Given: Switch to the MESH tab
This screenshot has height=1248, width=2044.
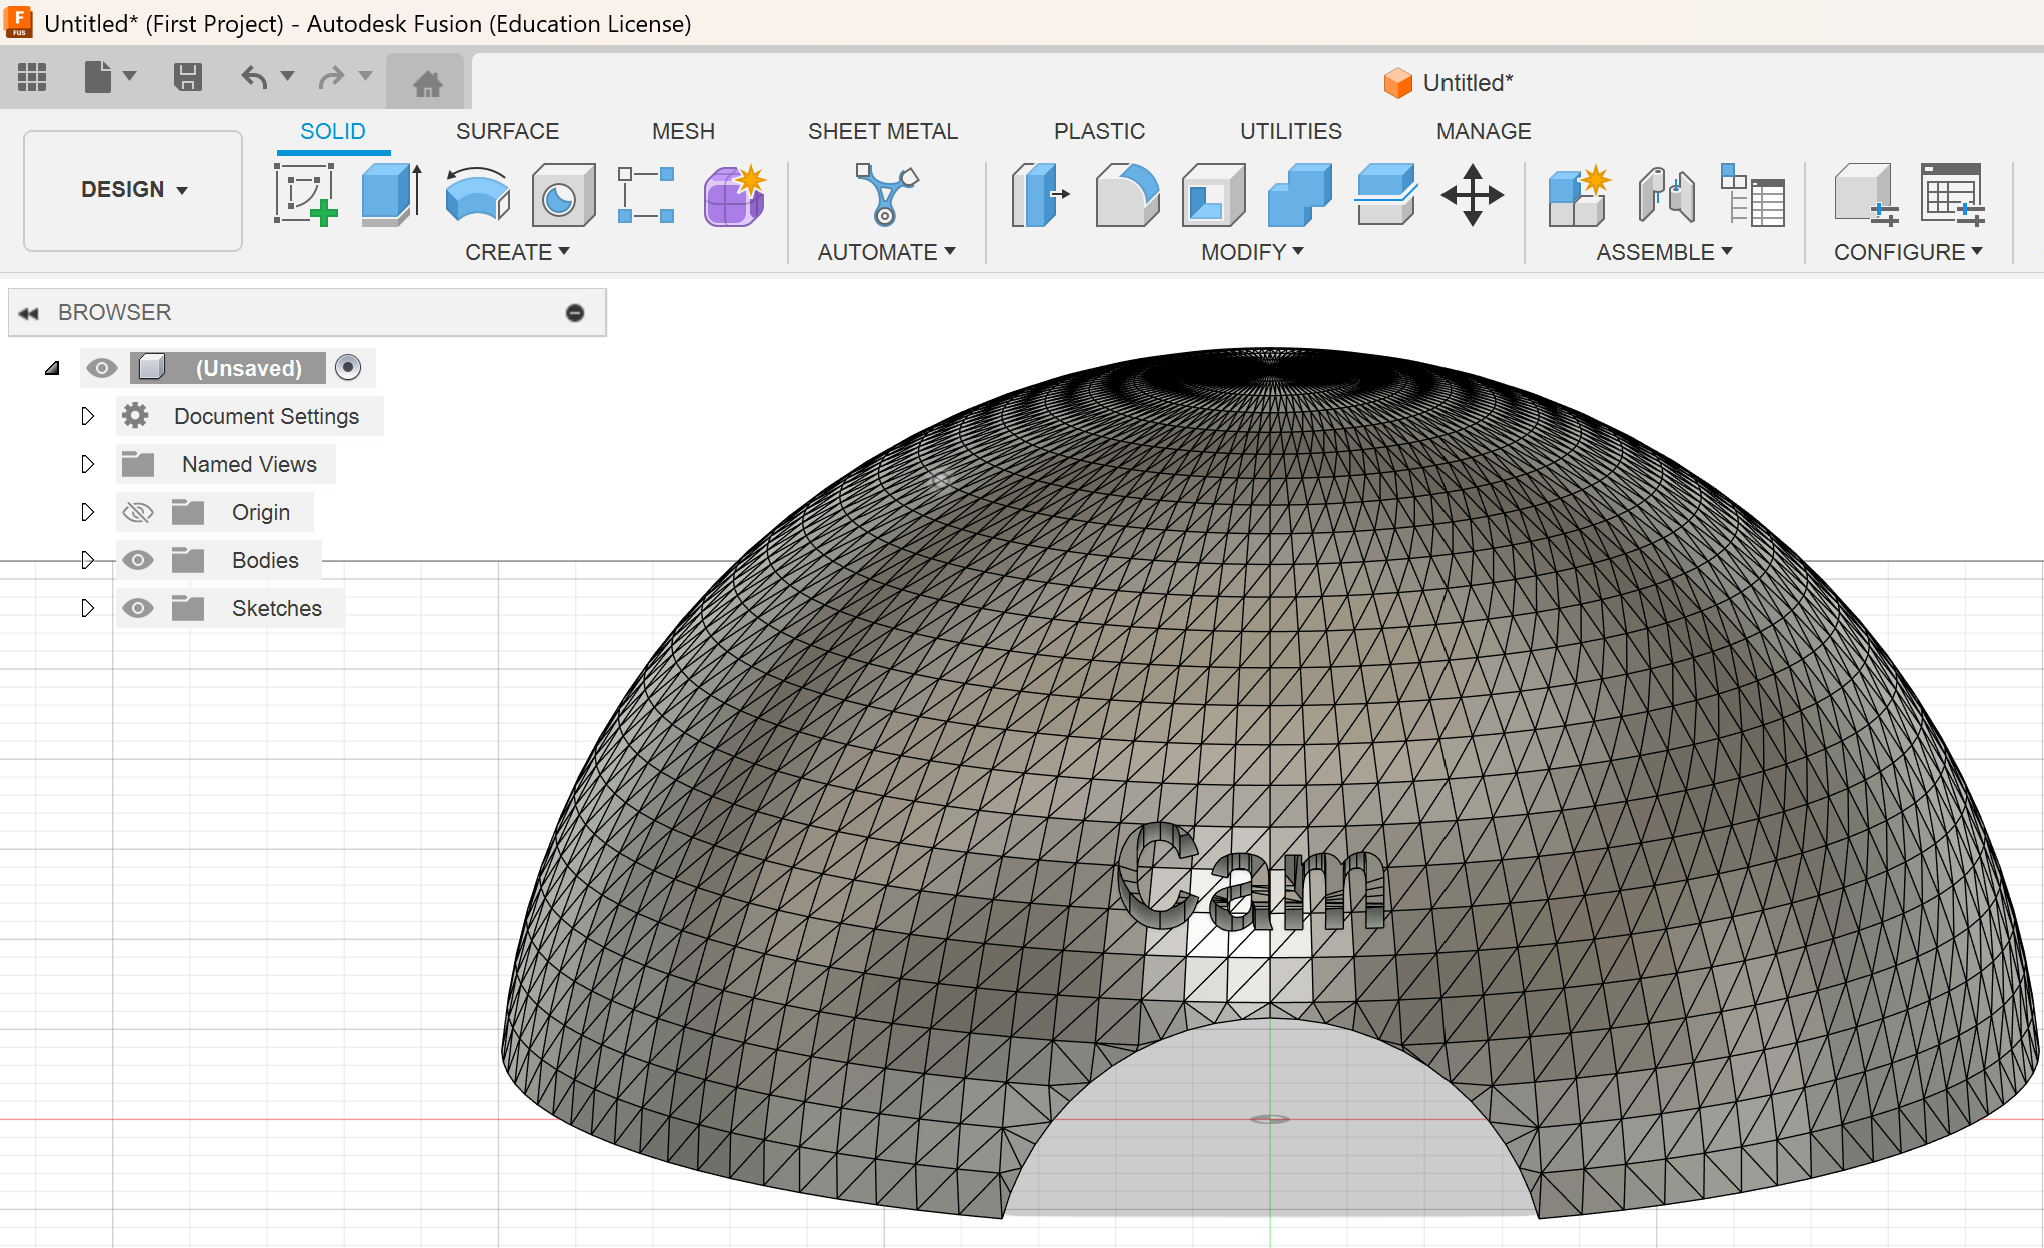Looking at the screenshot, I should coord(683,130).
